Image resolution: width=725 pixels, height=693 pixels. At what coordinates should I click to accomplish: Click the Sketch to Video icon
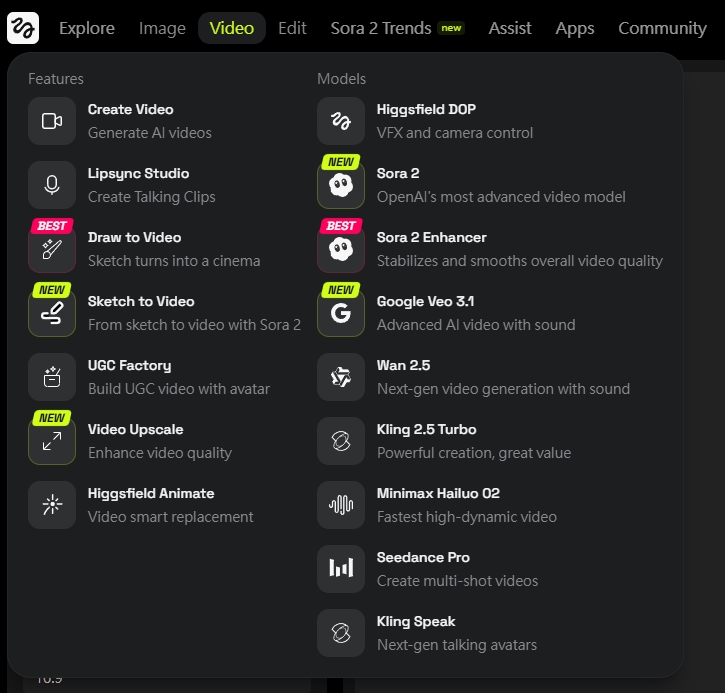click(x=52, y=313)
